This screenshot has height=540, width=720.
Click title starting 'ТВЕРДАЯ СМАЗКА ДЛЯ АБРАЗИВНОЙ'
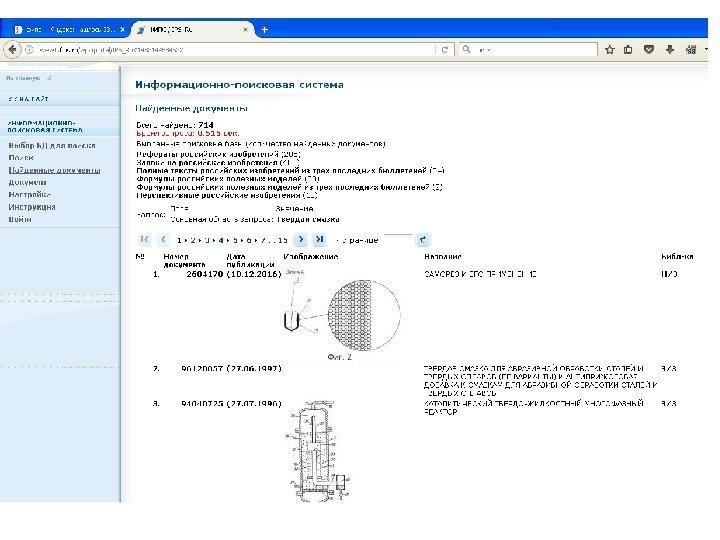pos(540,381)
